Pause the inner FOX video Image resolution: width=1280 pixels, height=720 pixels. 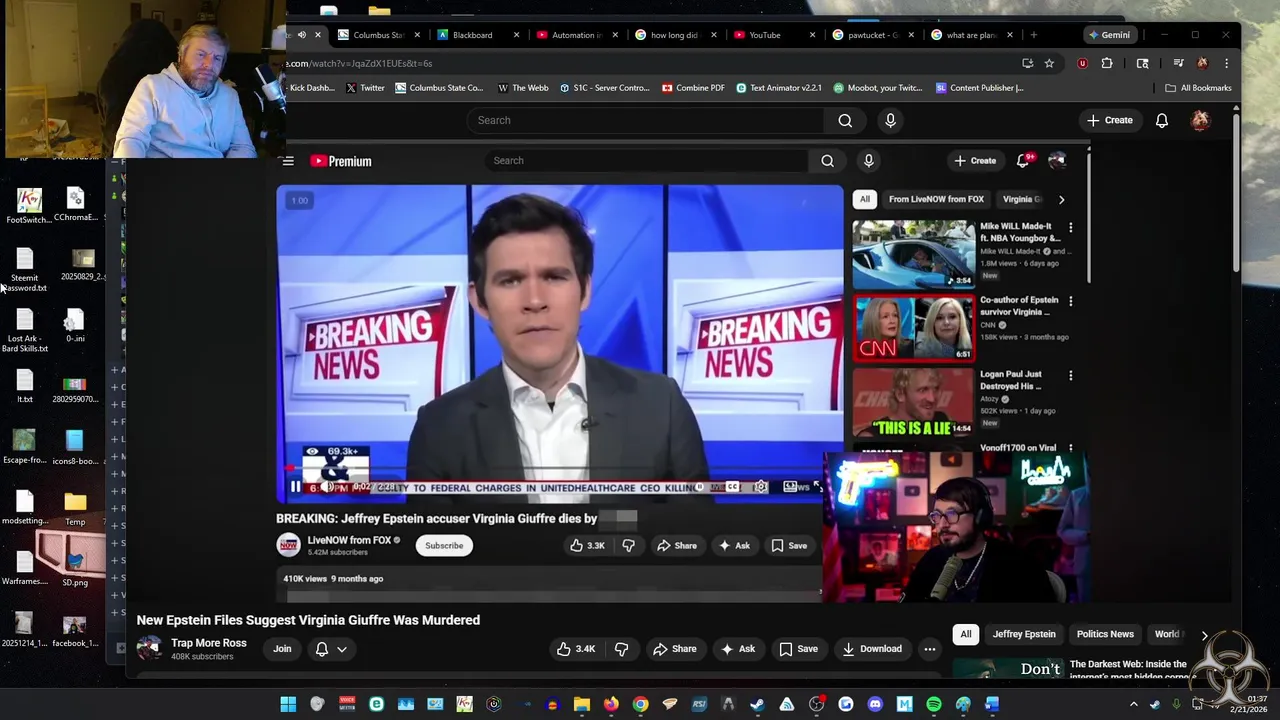point(295,487)
